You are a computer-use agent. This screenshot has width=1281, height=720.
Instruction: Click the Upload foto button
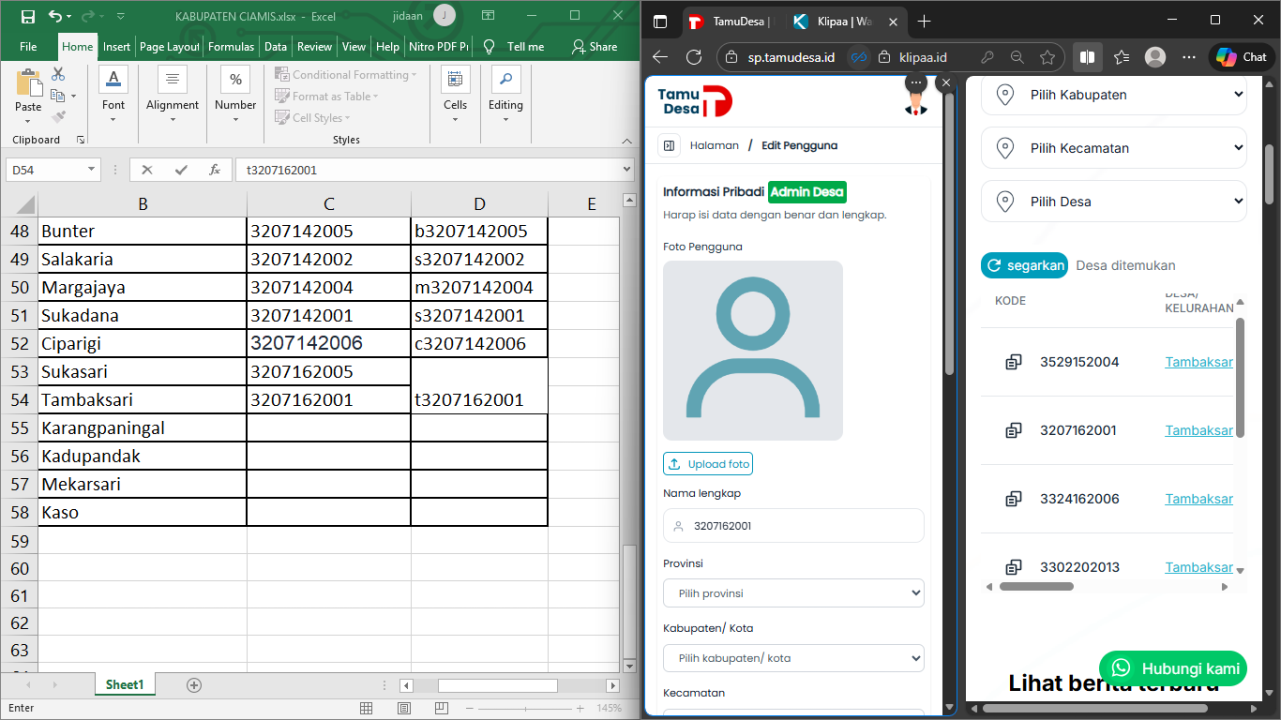(708, 464)
